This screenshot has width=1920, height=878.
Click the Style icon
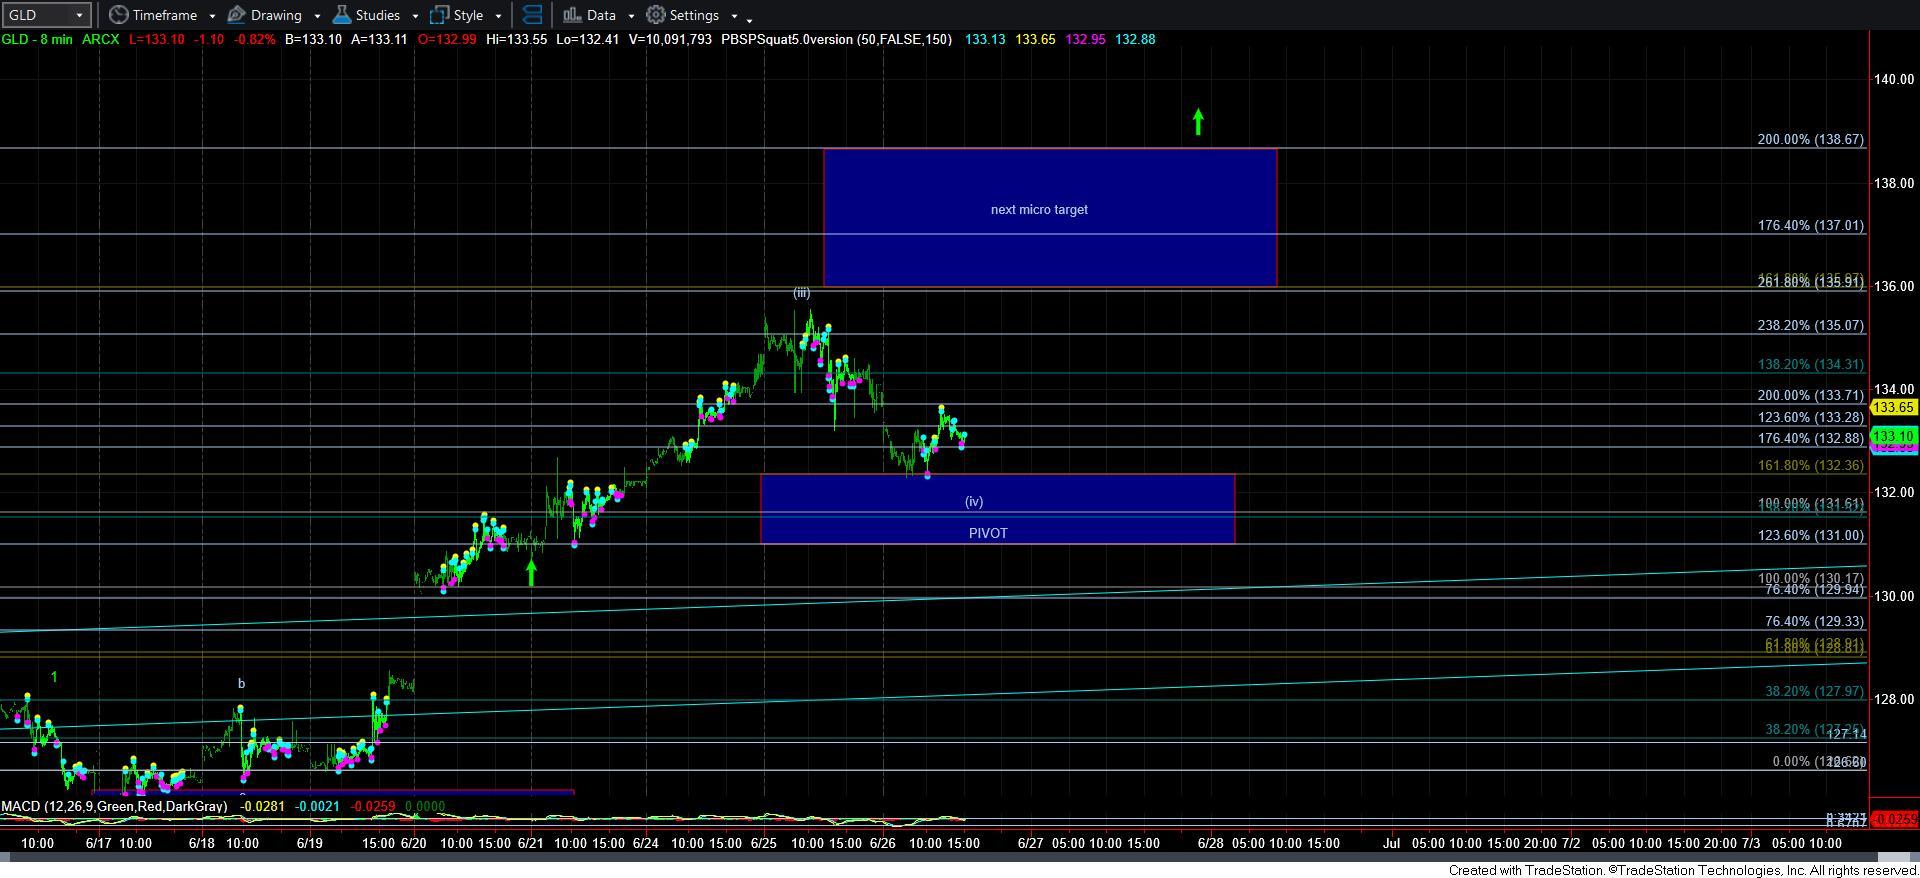pyautogui.click(x=439, y=15)
